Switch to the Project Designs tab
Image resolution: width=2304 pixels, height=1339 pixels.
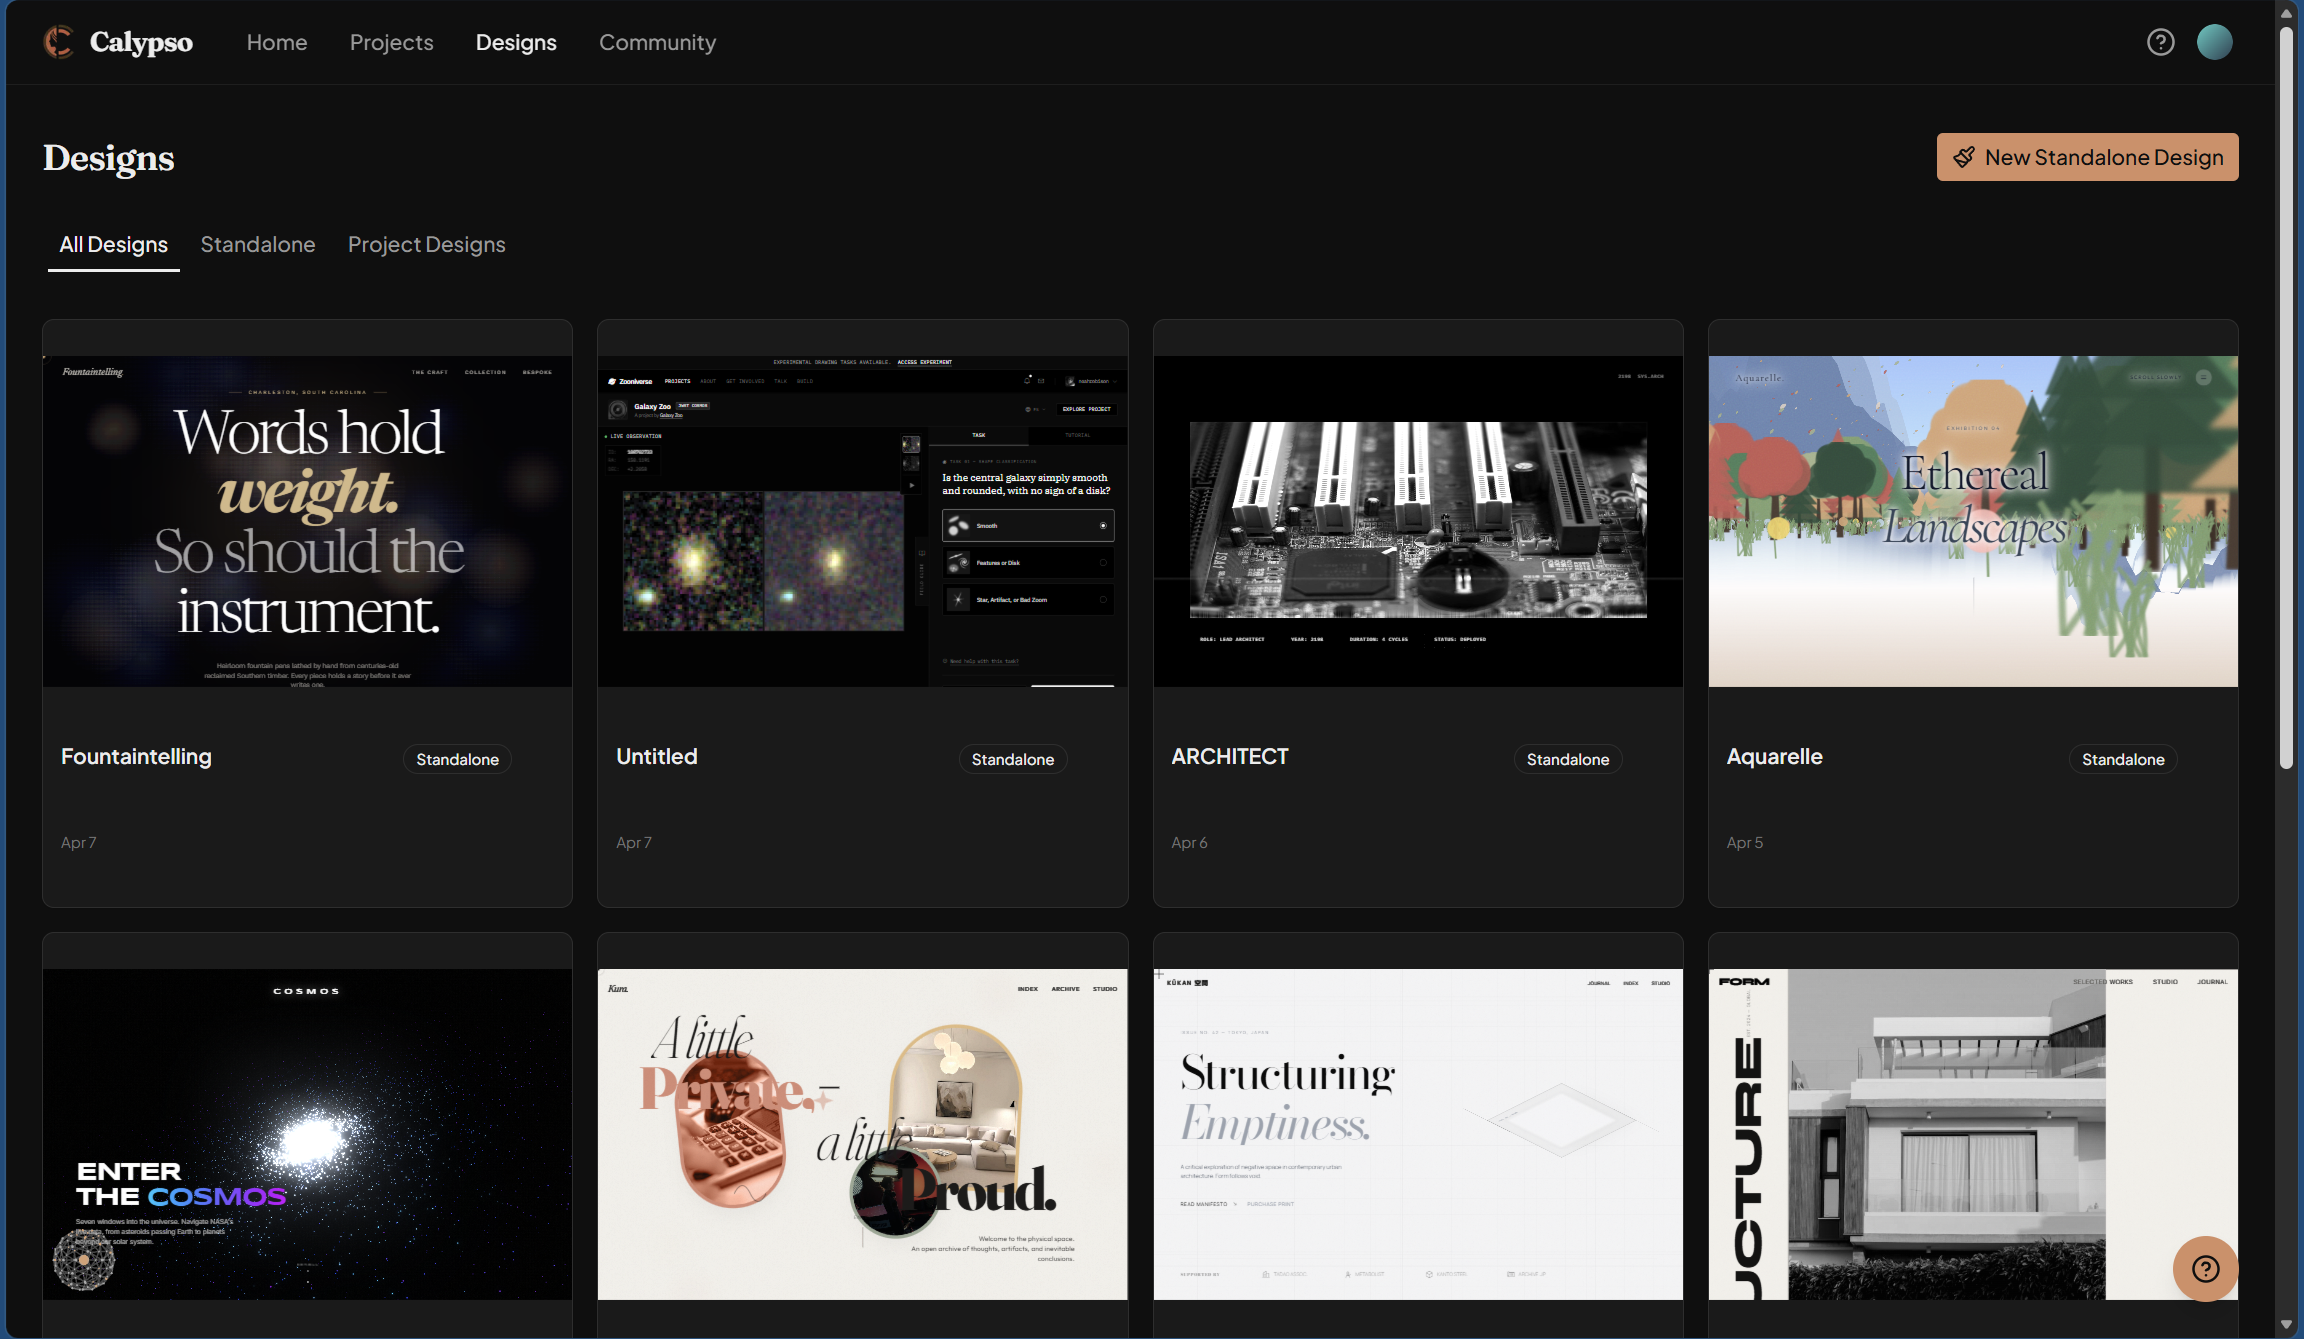(426, 244)
